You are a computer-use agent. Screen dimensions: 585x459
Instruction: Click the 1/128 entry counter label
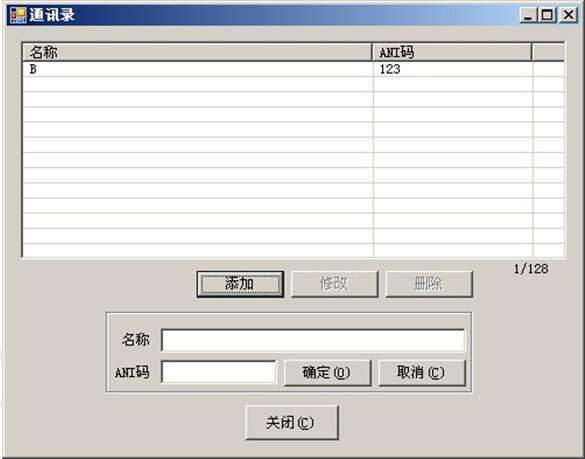click(531, 269)
